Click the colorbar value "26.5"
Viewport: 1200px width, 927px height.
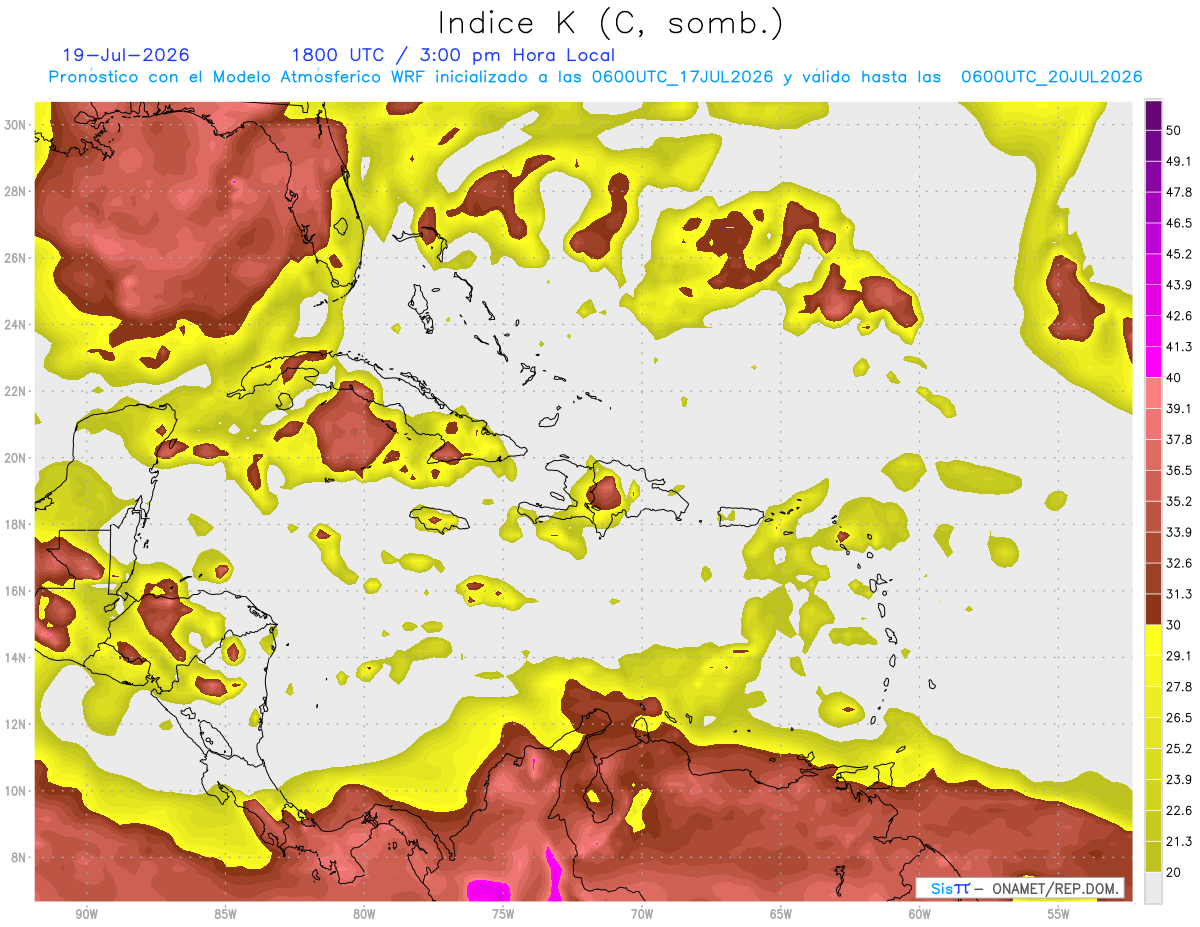pyautogui.click(x=1178, y=718)
